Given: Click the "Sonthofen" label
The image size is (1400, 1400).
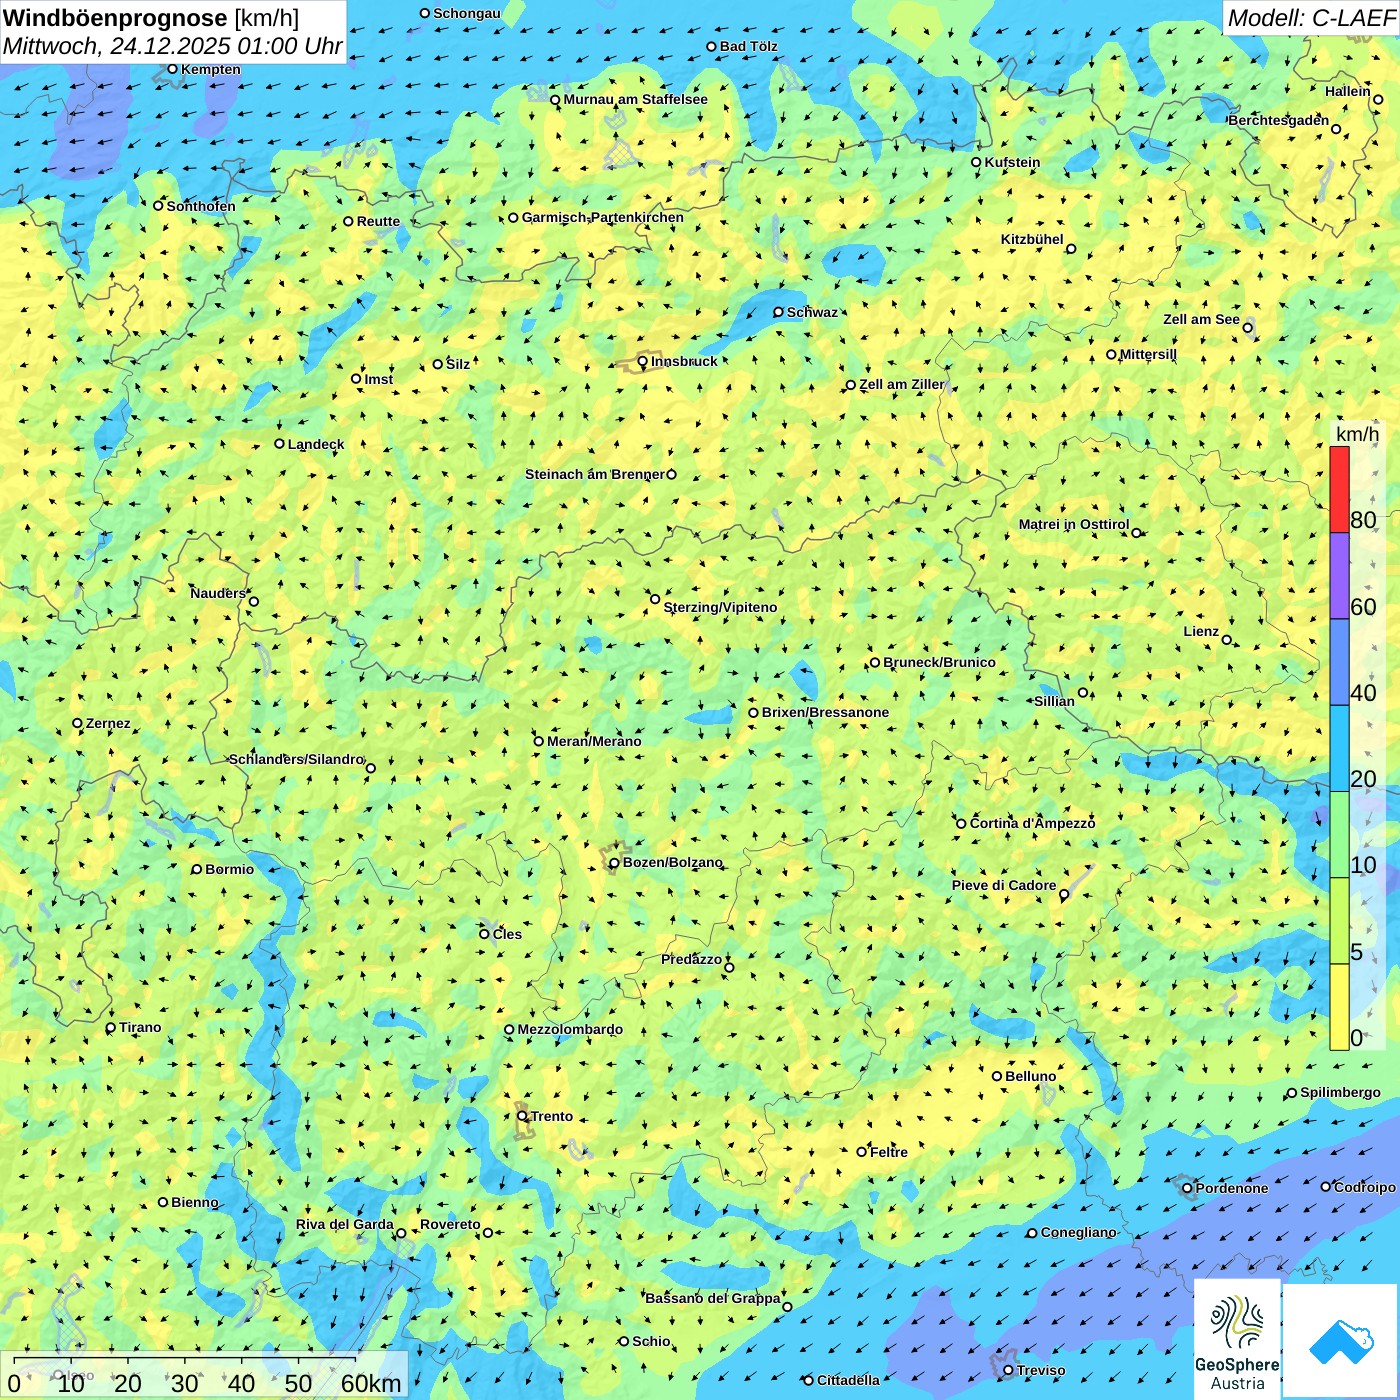Looking at the screenshot, I should point(201,206).
